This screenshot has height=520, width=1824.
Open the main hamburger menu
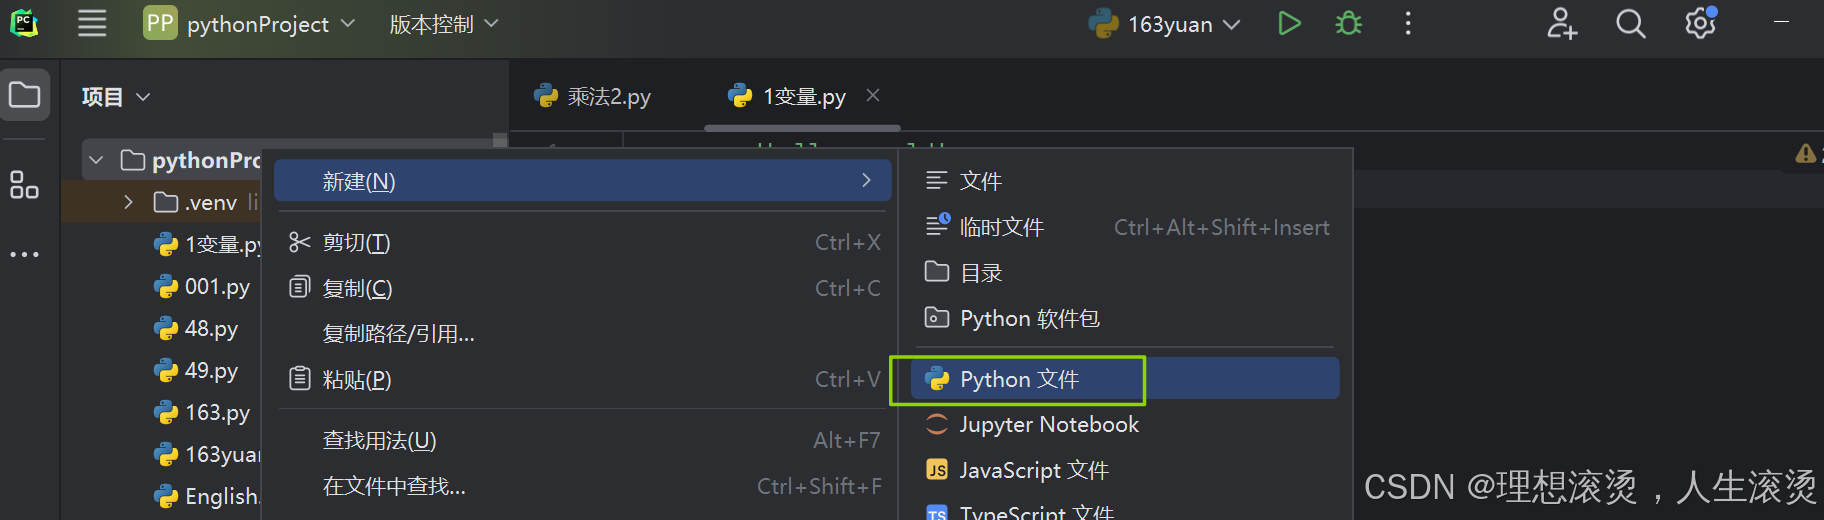(x=92, y=23)
